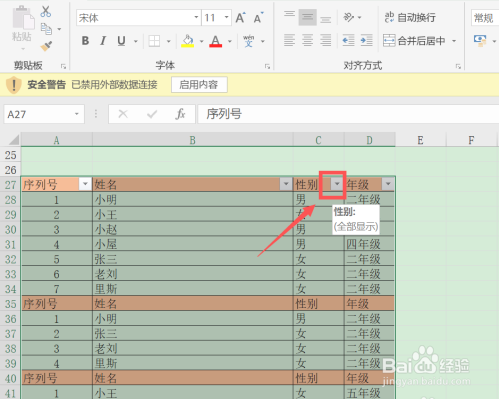Select column B header

point(193,140)
